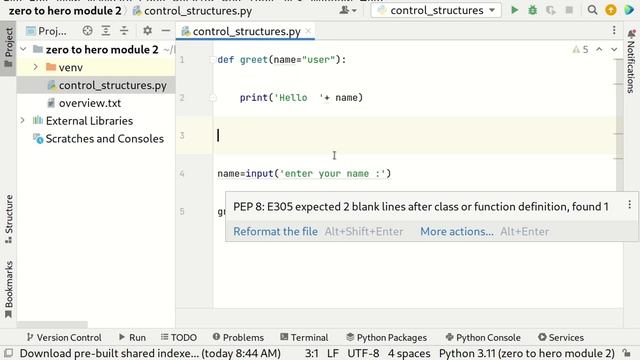Open the Notifications side panel
640x360 pixels.
click(x=631, y=61)
